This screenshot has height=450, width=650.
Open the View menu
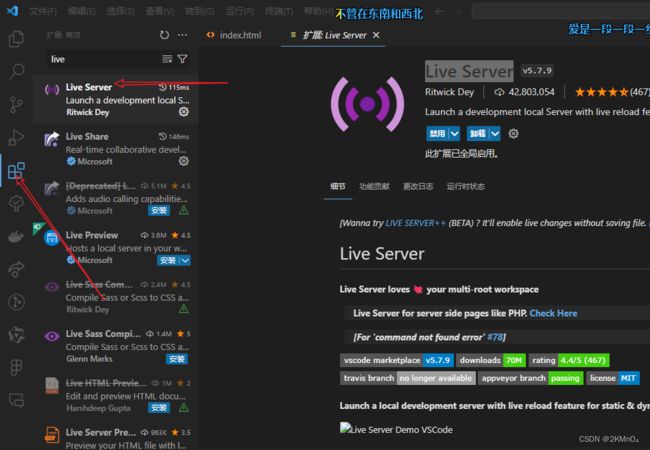pos(160,11)
